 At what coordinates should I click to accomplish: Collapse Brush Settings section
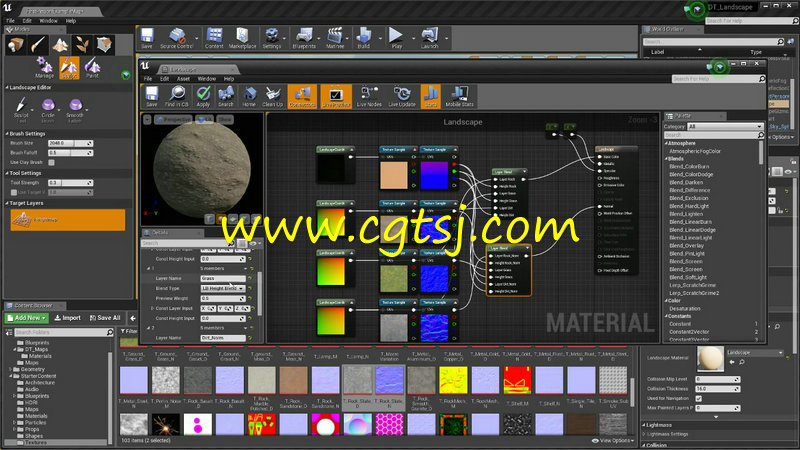click(x=7, y=134)
